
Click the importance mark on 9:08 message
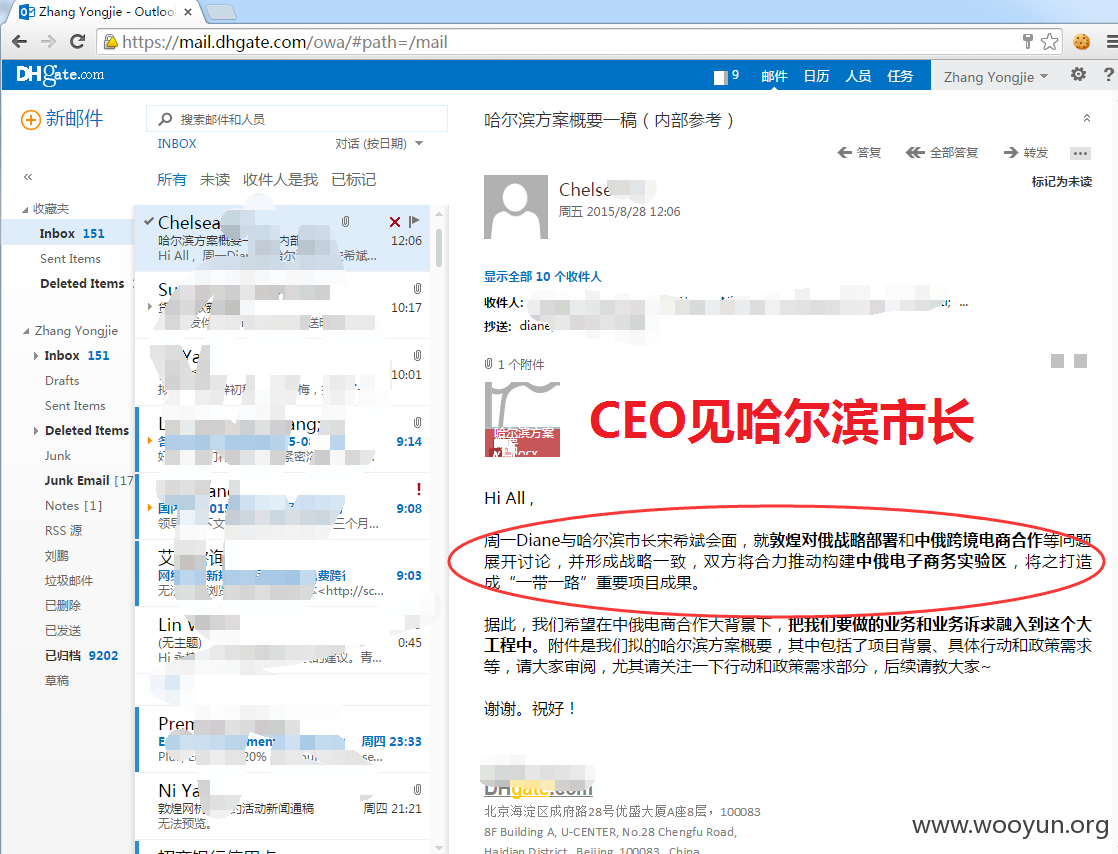pos(419,489)
